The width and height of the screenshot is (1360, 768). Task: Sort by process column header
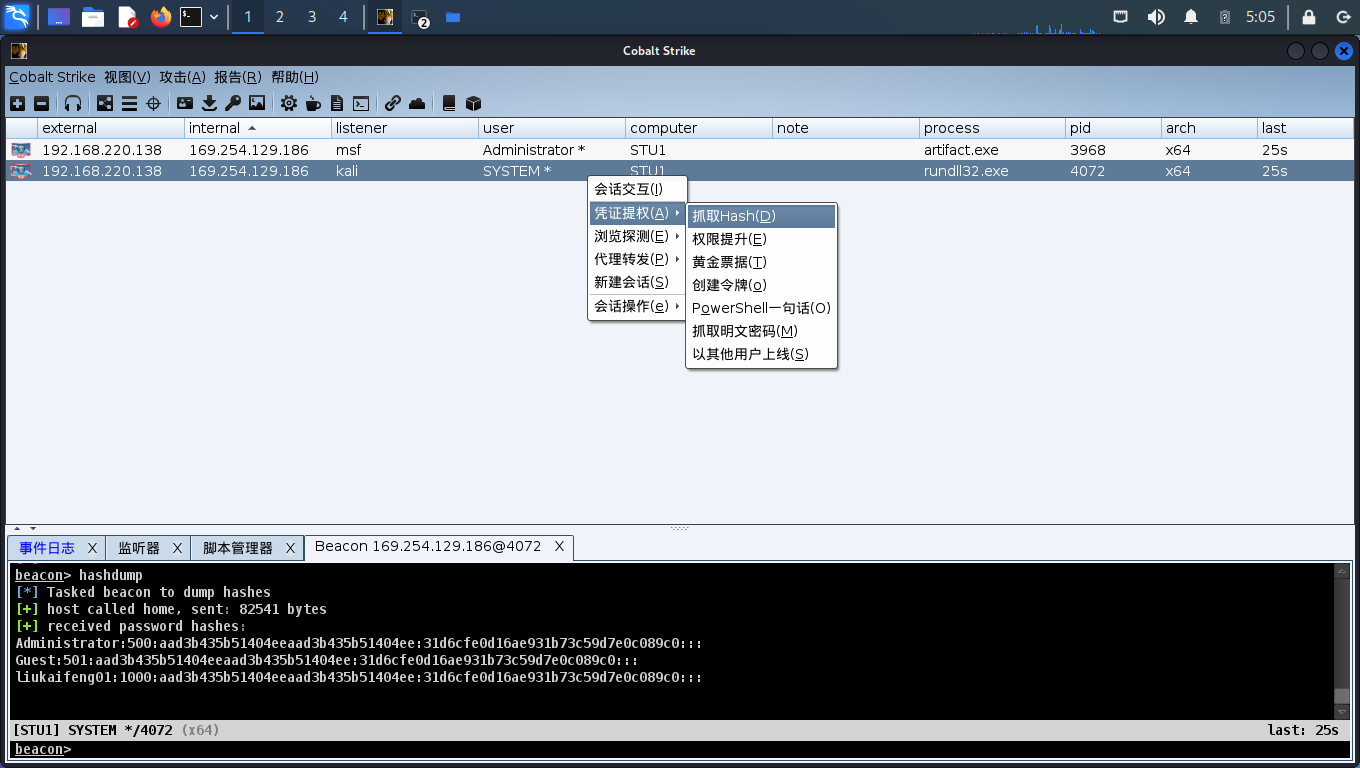992,128
